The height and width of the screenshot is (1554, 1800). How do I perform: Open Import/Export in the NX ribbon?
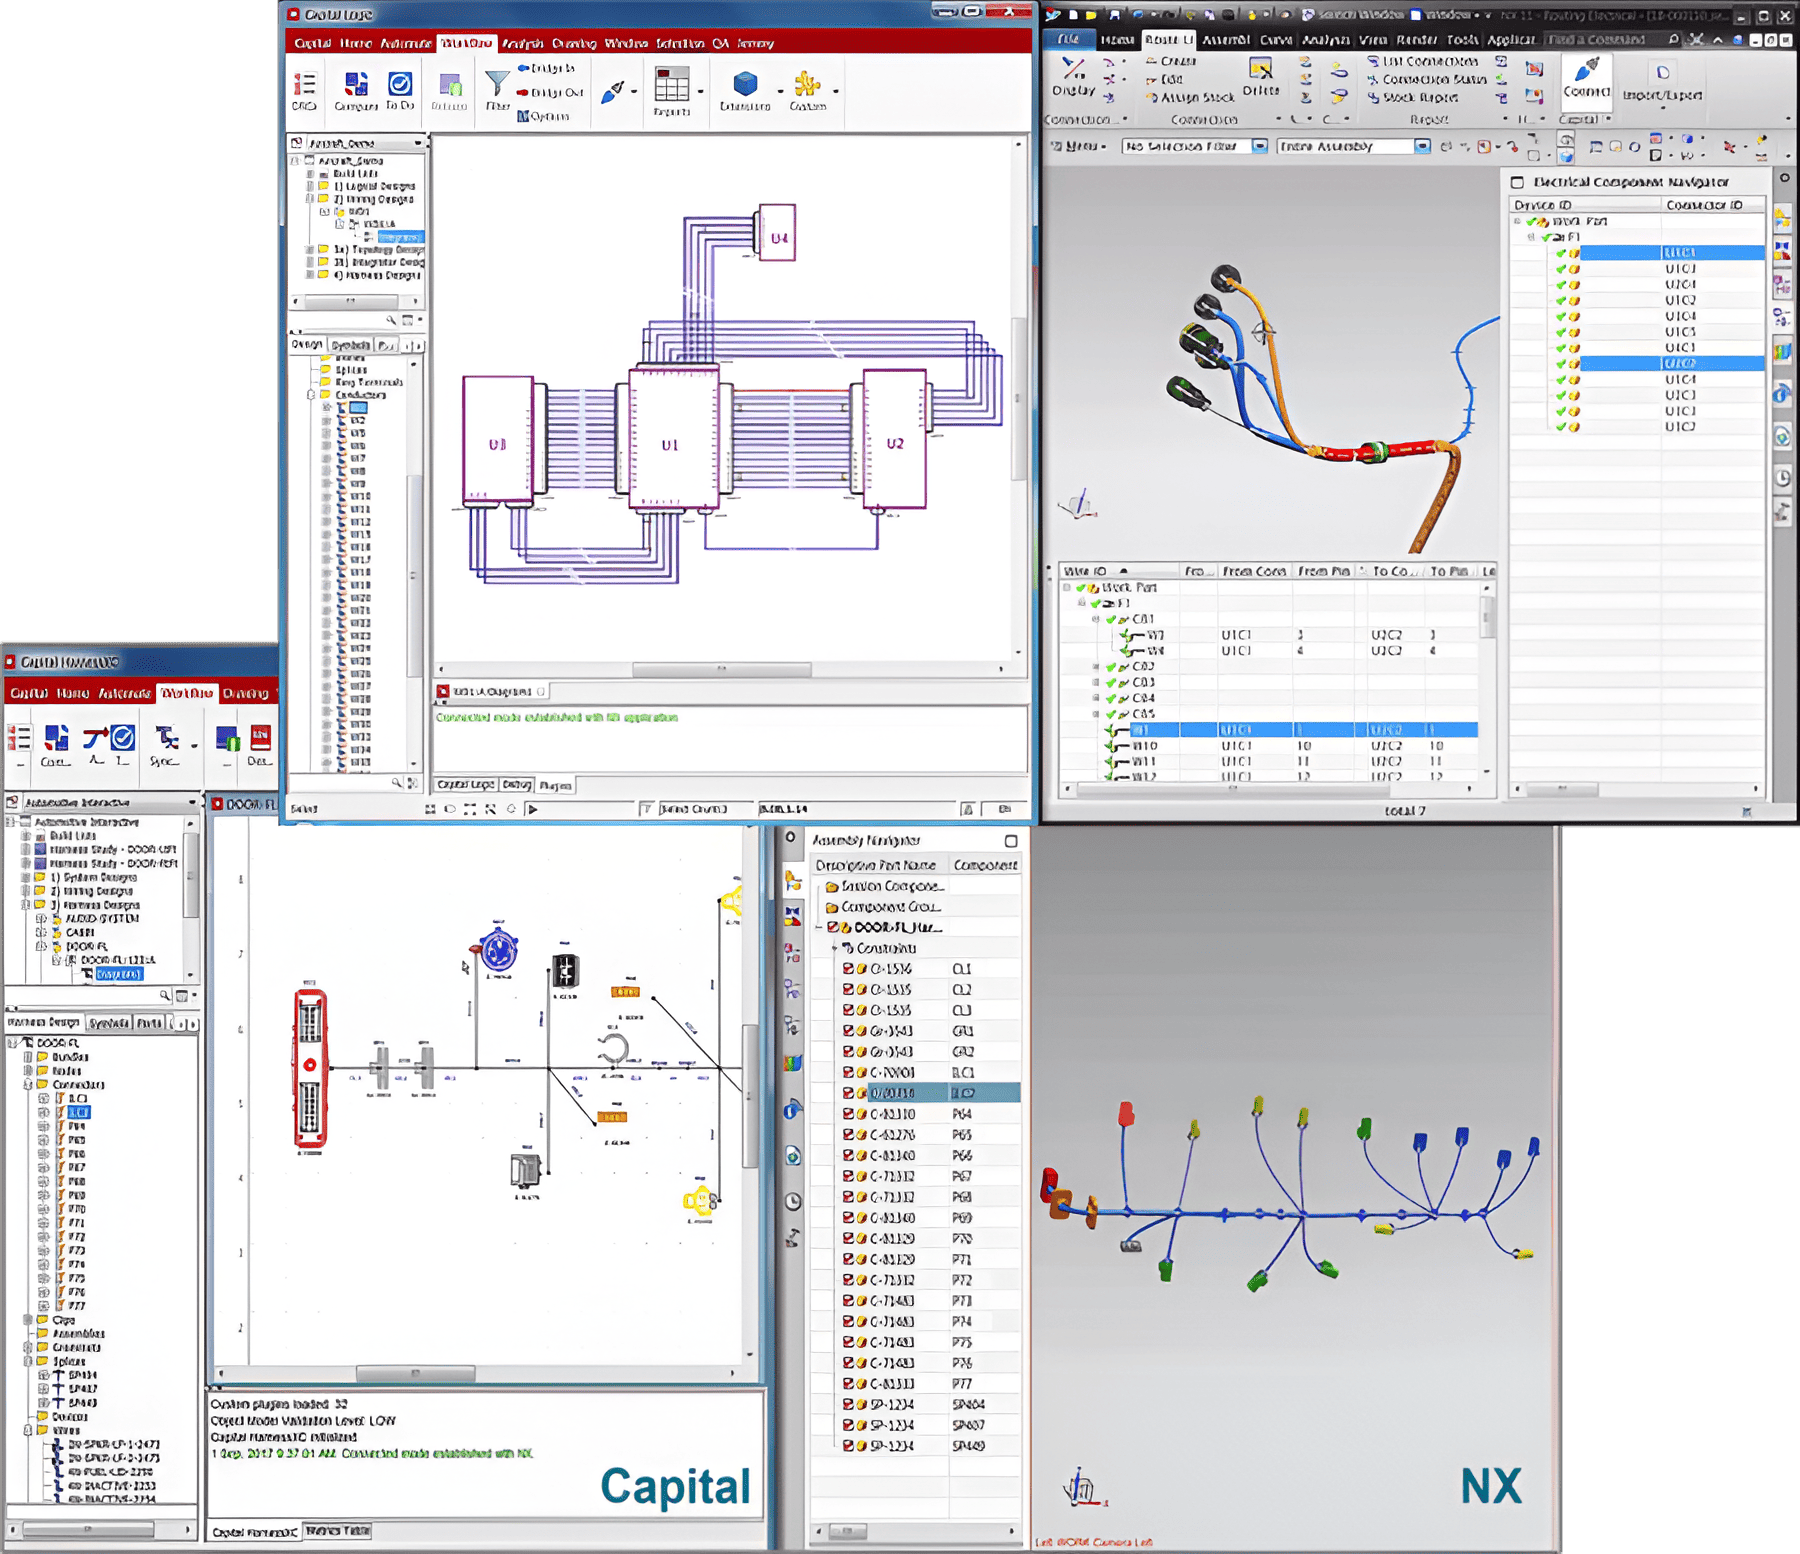click(1662, 83)
